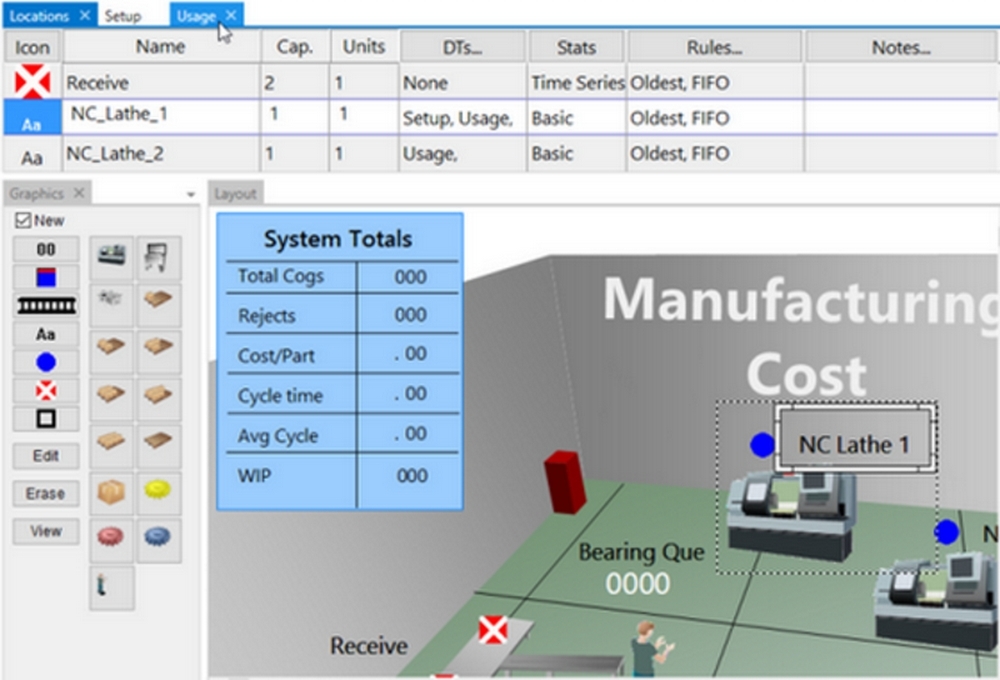Click the Receive row red X icon
Viewport: 1000px width, 680px height.
click(33, 82)
